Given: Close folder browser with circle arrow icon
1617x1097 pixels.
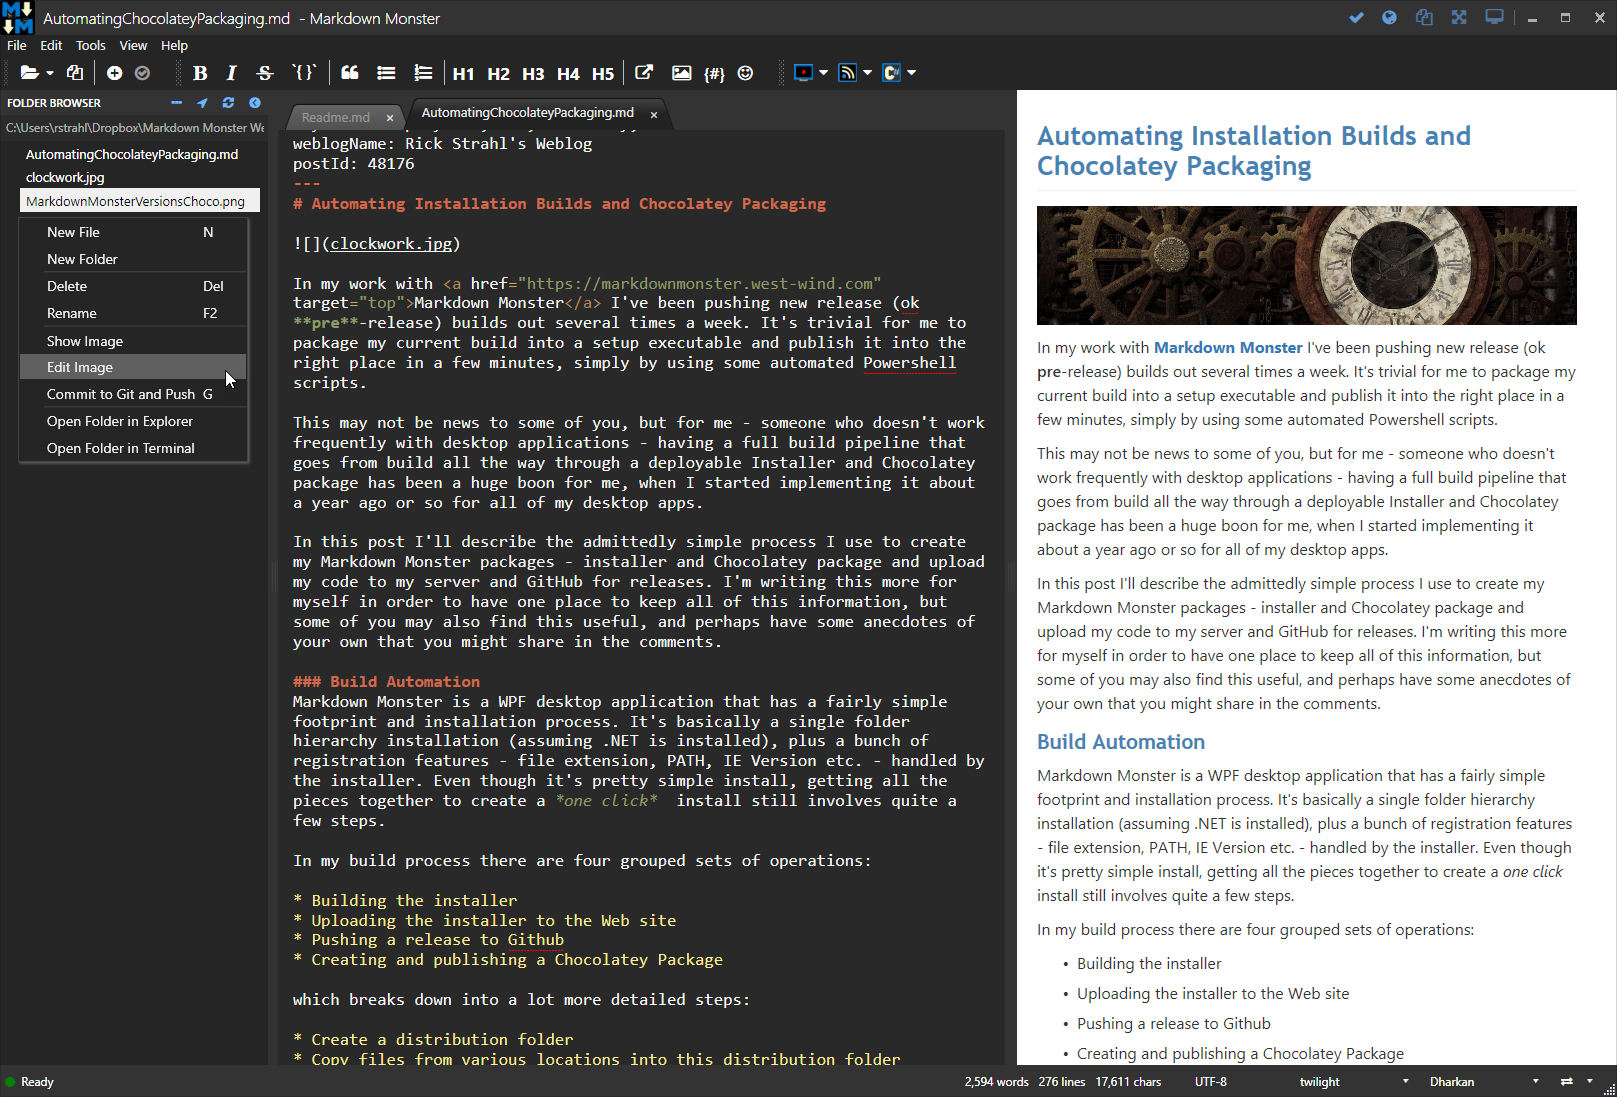Looking at the screenshot, I should (255, 103).
